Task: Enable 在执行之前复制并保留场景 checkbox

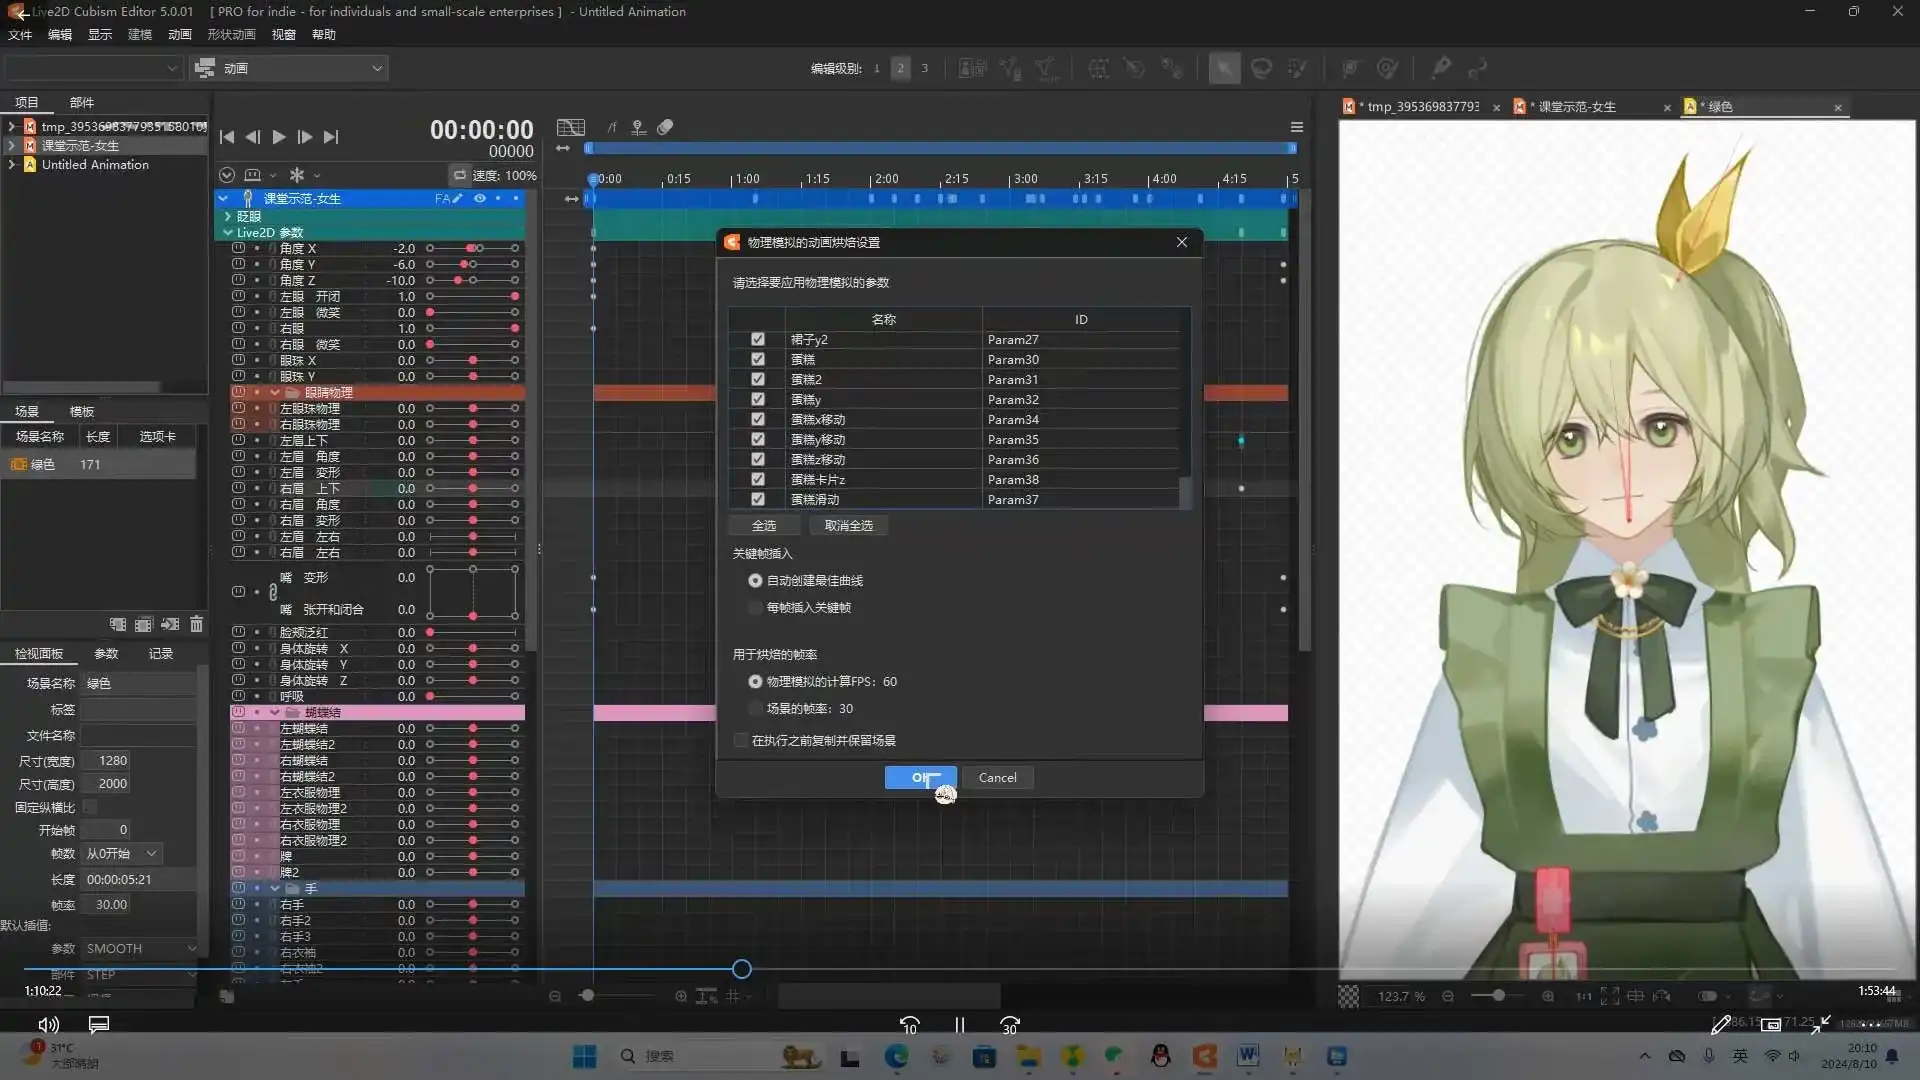Action: pos(741,740)
